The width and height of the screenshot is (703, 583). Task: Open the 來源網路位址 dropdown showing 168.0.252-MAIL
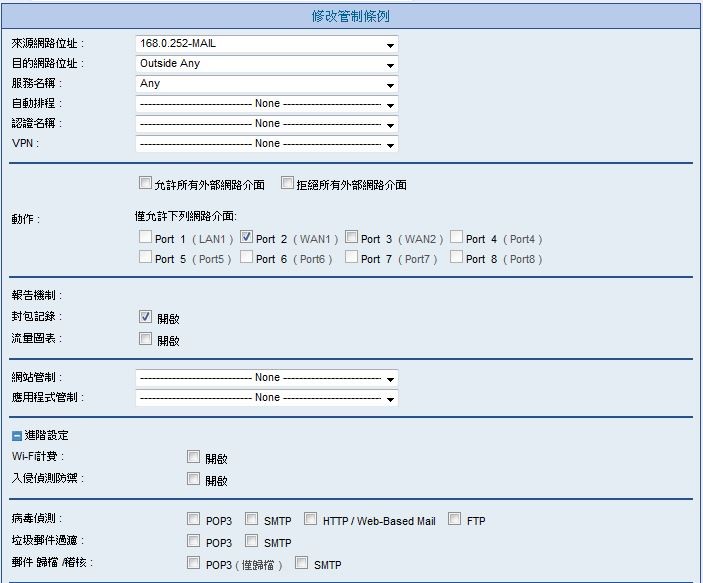pyautogui.click(x=266, y=44)
